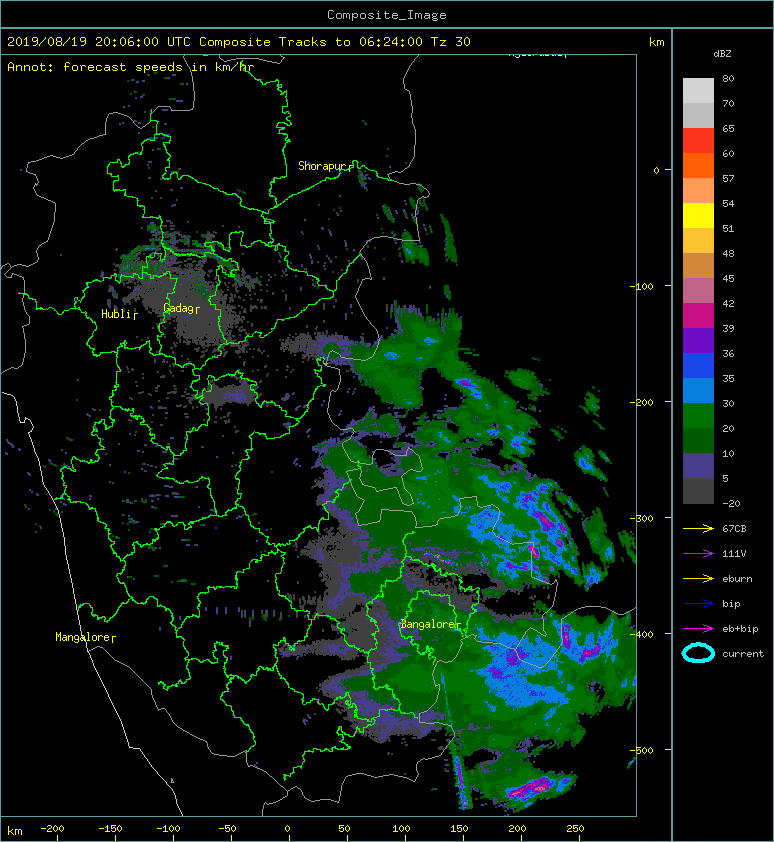774x842 pixels.
Task: Click the 'Gadag' city label
Action: point(178,308)
